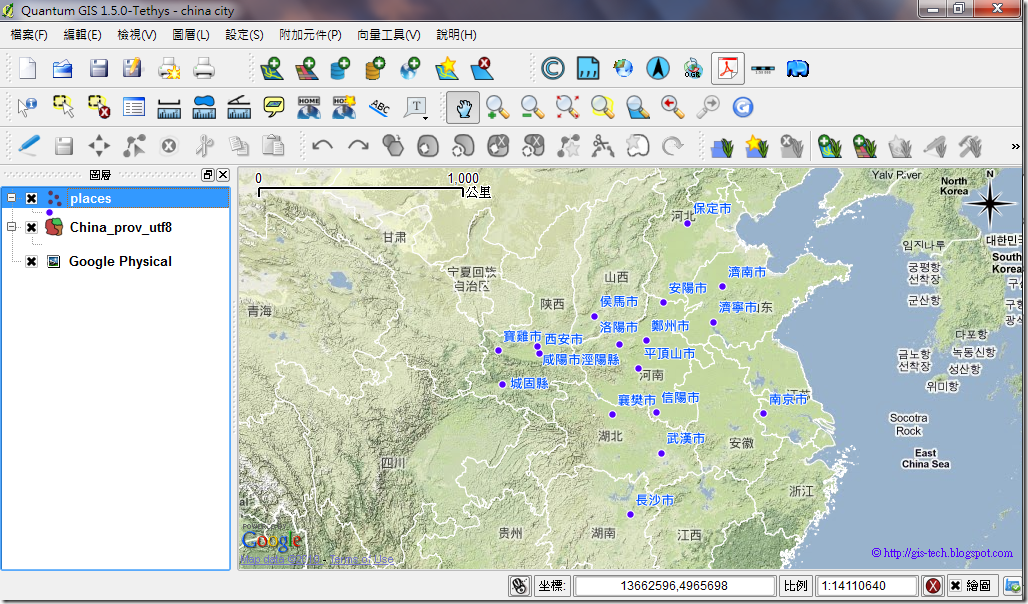1028x604 pixels.
Task: Open the 說明(H) menu
Action: pyautogui.click(x=456, y=35)
